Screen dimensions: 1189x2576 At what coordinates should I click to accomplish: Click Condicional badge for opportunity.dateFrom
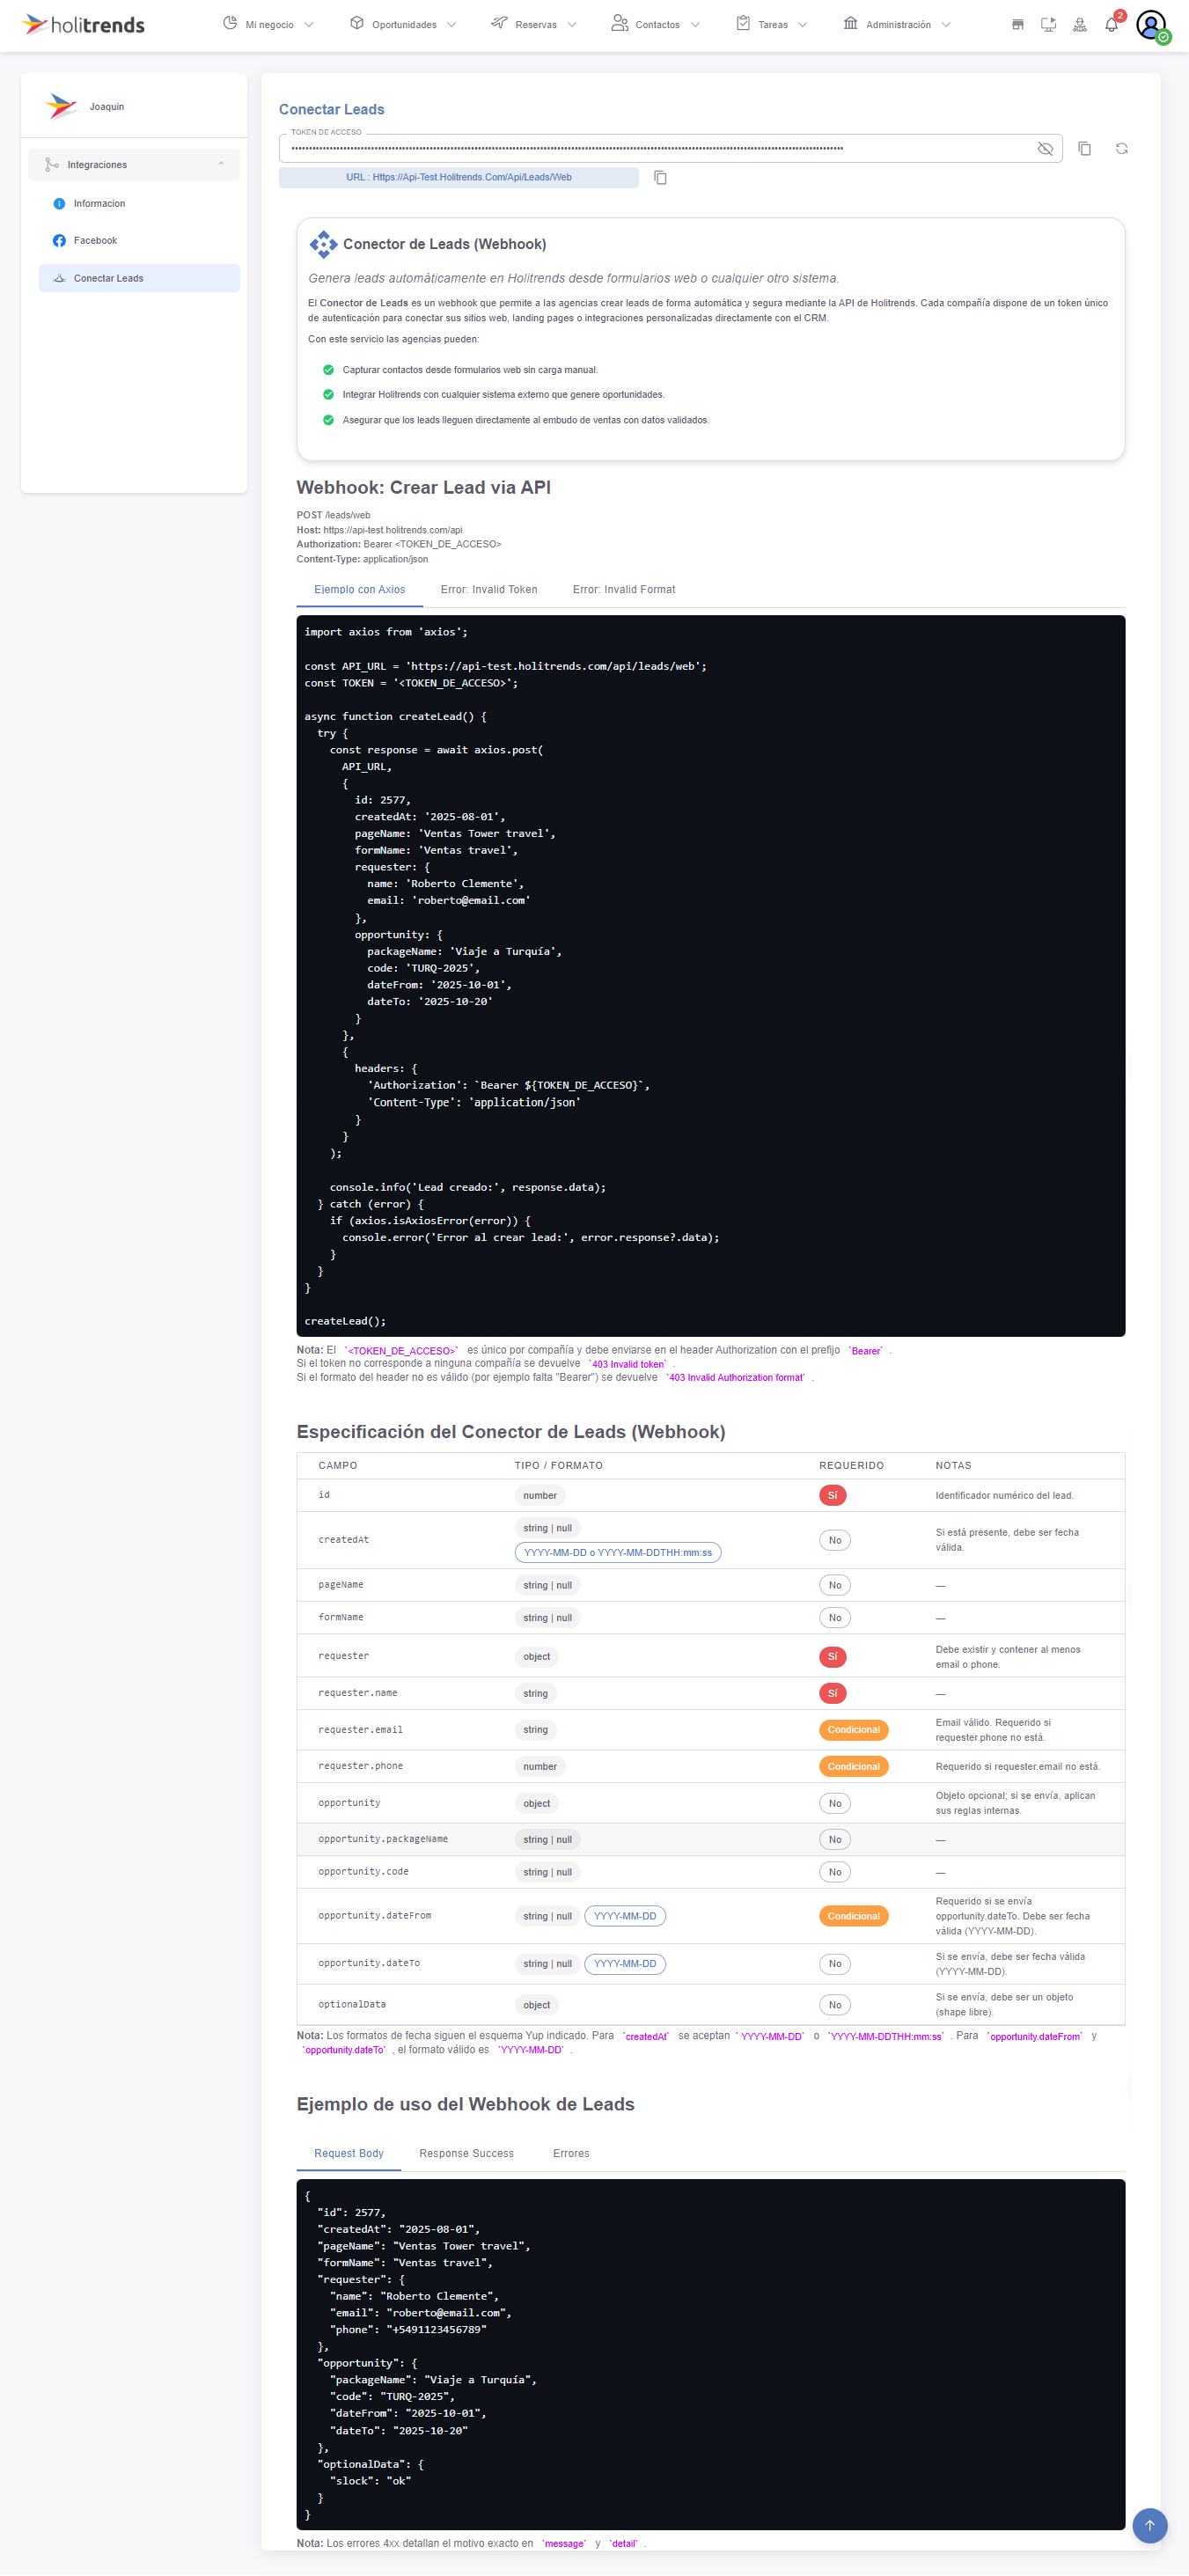tap(854, 1916)
